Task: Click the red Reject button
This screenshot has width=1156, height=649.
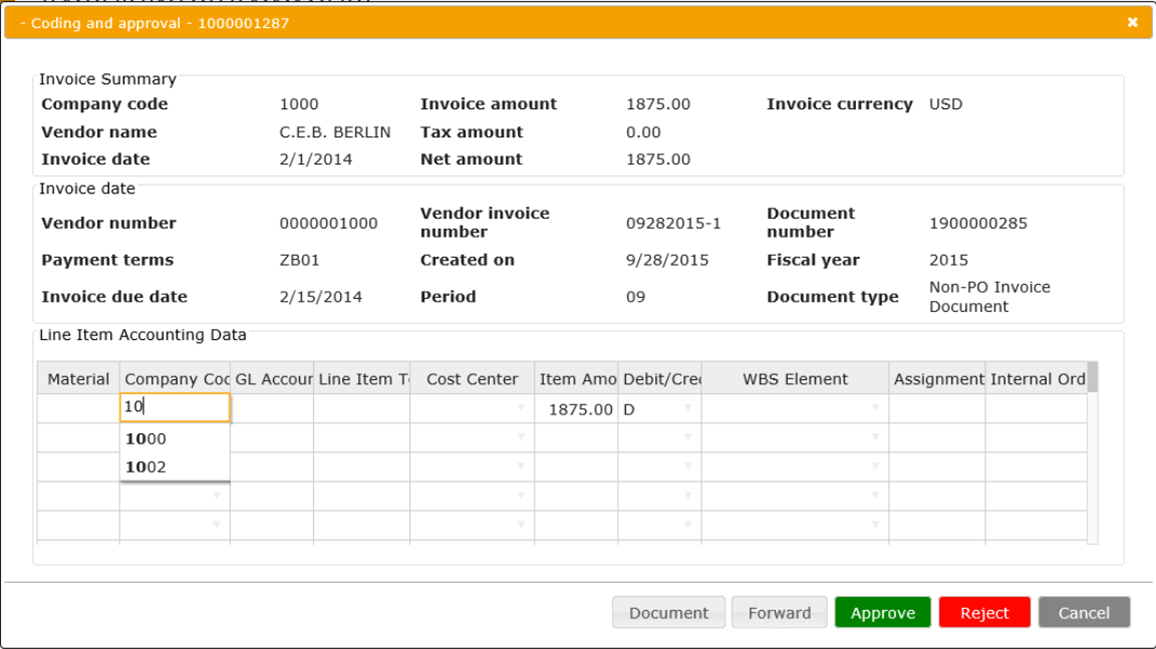Action: (984, 613)
